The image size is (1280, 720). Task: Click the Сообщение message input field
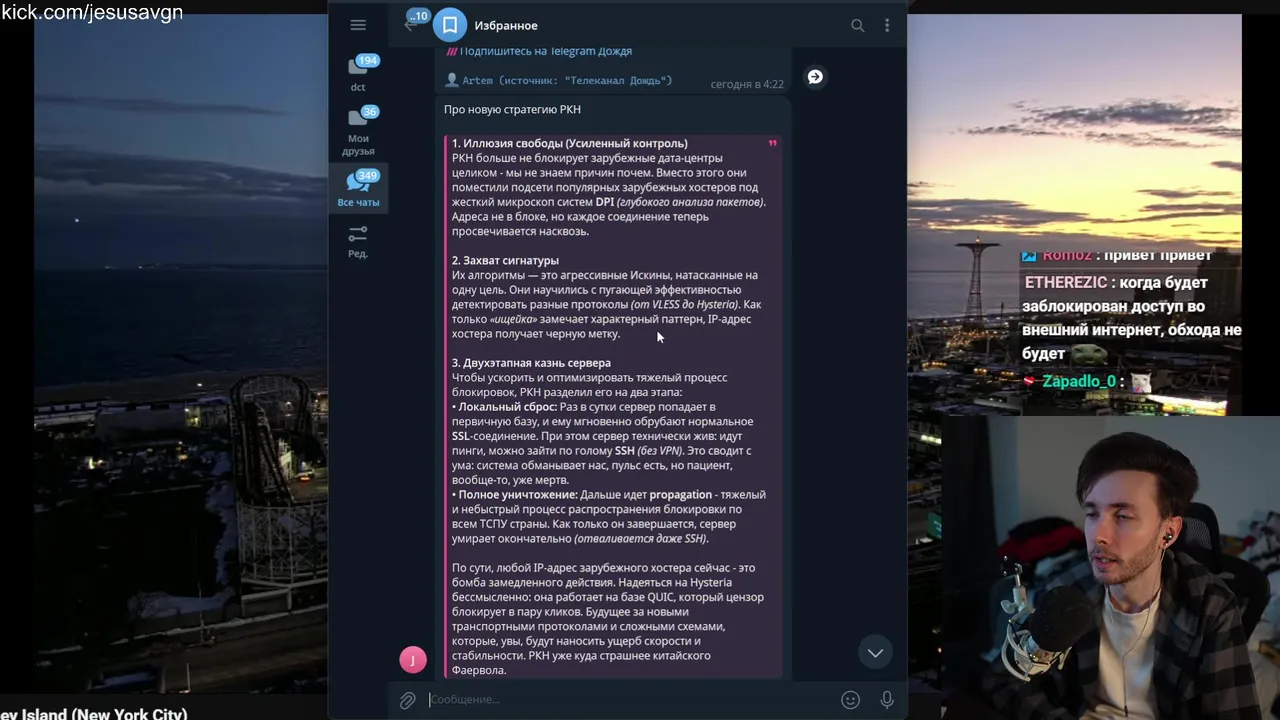tap(630, 700)
